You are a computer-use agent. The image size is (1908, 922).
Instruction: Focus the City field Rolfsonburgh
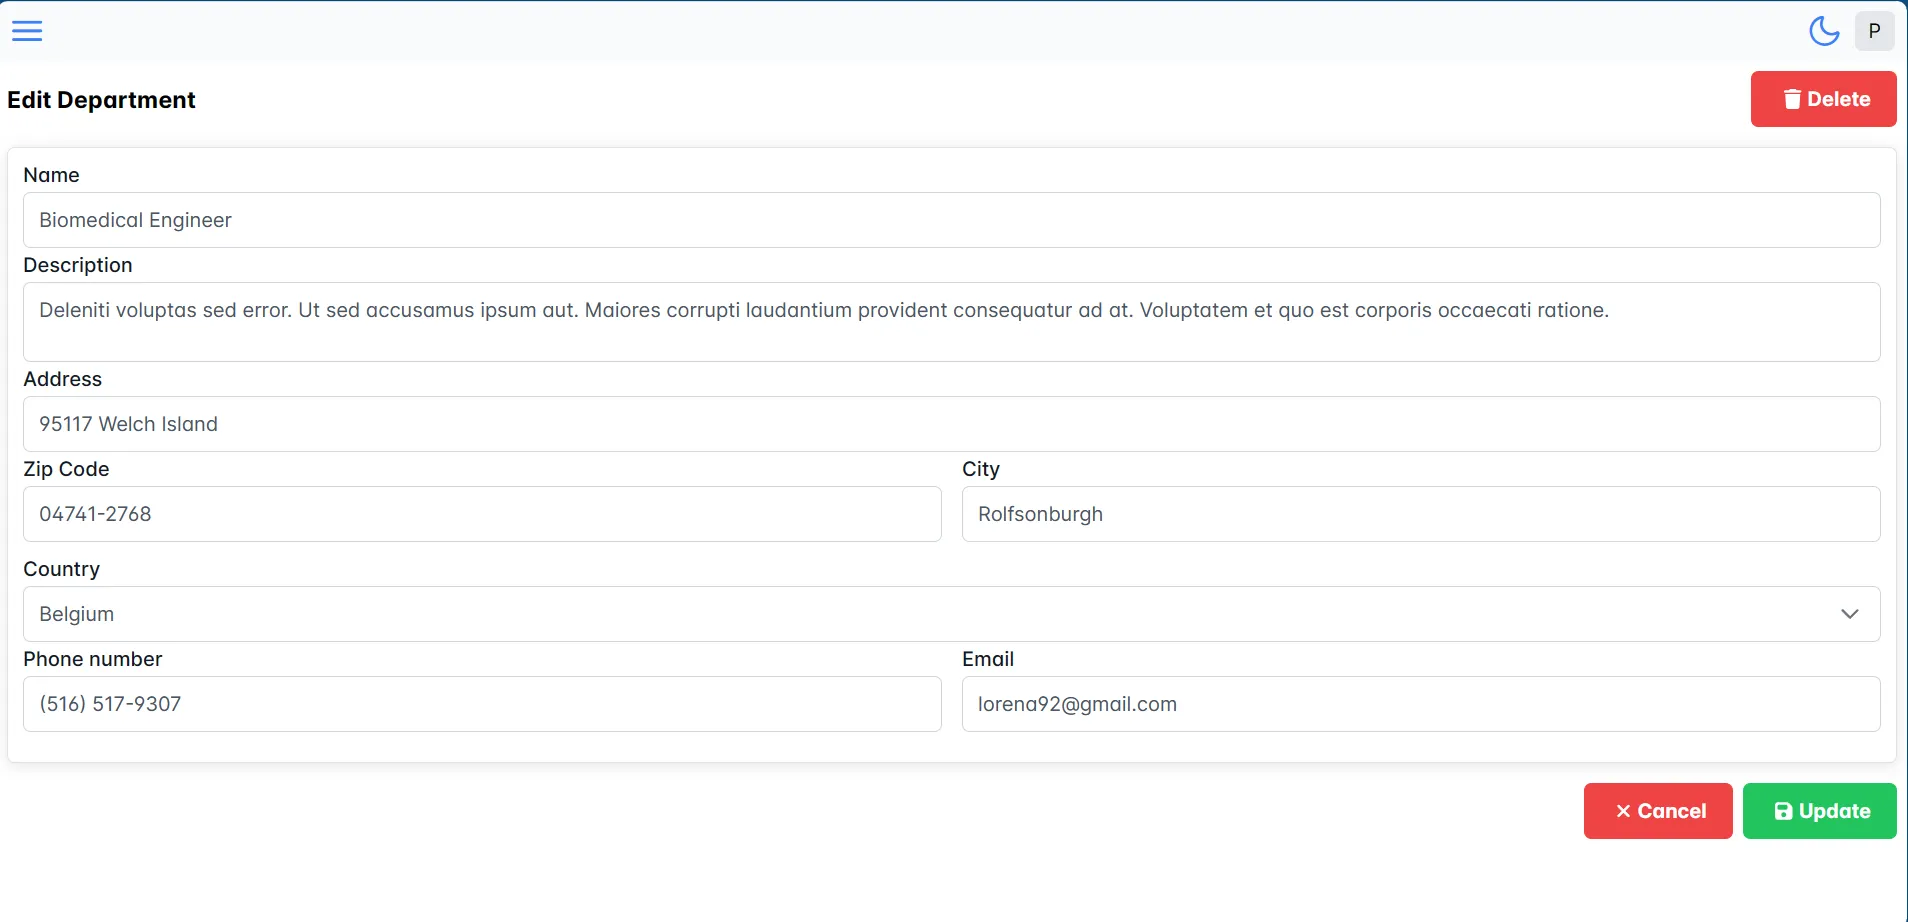click(1420, 514)
